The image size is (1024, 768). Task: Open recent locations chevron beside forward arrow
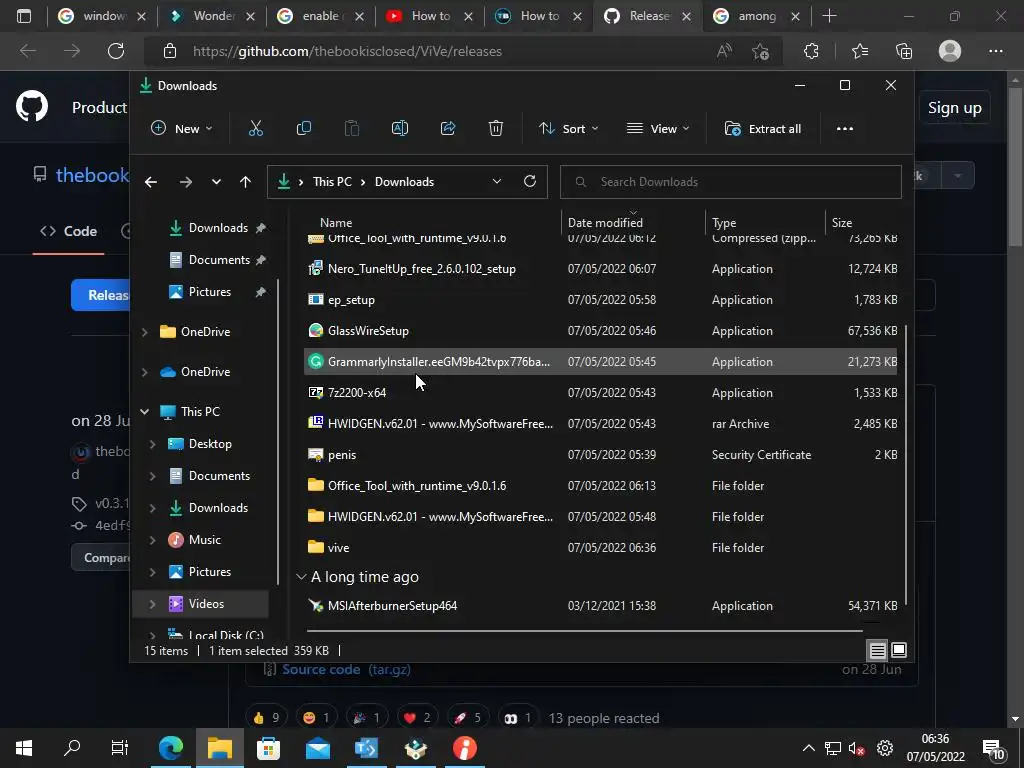(216, 182)
